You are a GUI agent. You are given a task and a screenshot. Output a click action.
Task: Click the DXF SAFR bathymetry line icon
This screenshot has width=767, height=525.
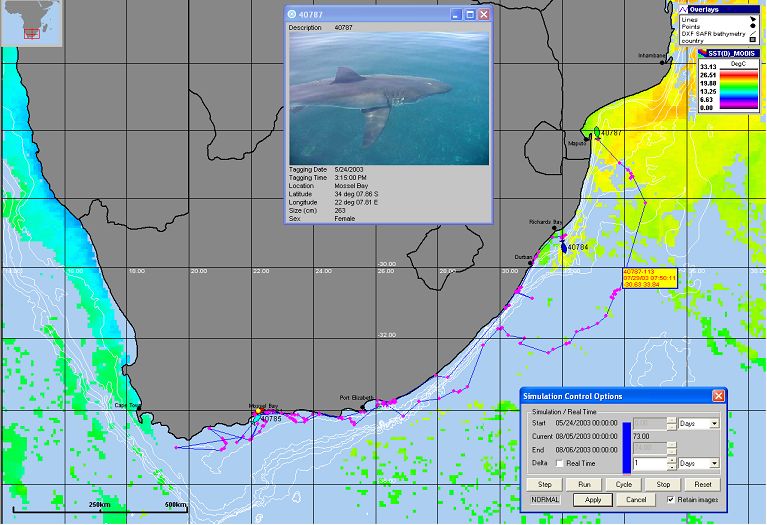click(750, 33)
